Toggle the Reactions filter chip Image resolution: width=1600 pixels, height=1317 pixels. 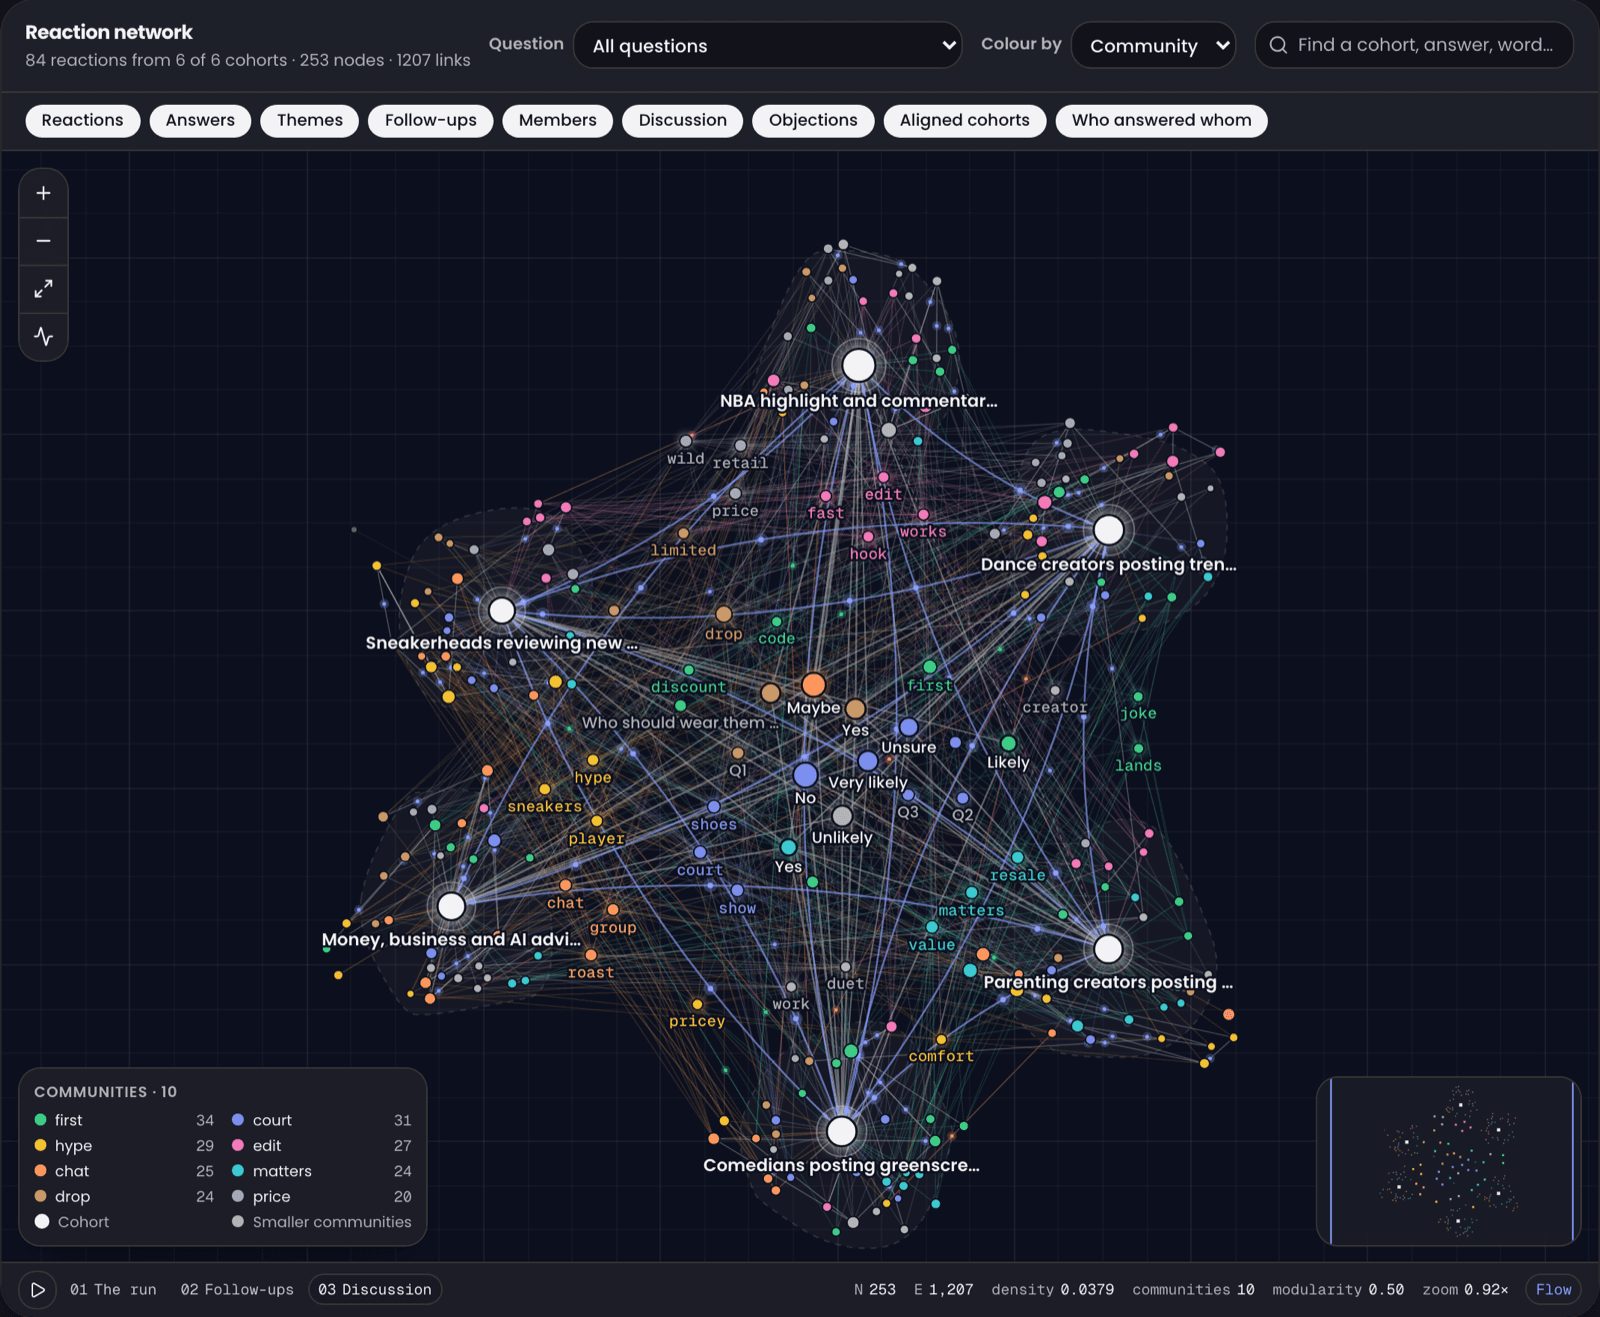point(83,120)
